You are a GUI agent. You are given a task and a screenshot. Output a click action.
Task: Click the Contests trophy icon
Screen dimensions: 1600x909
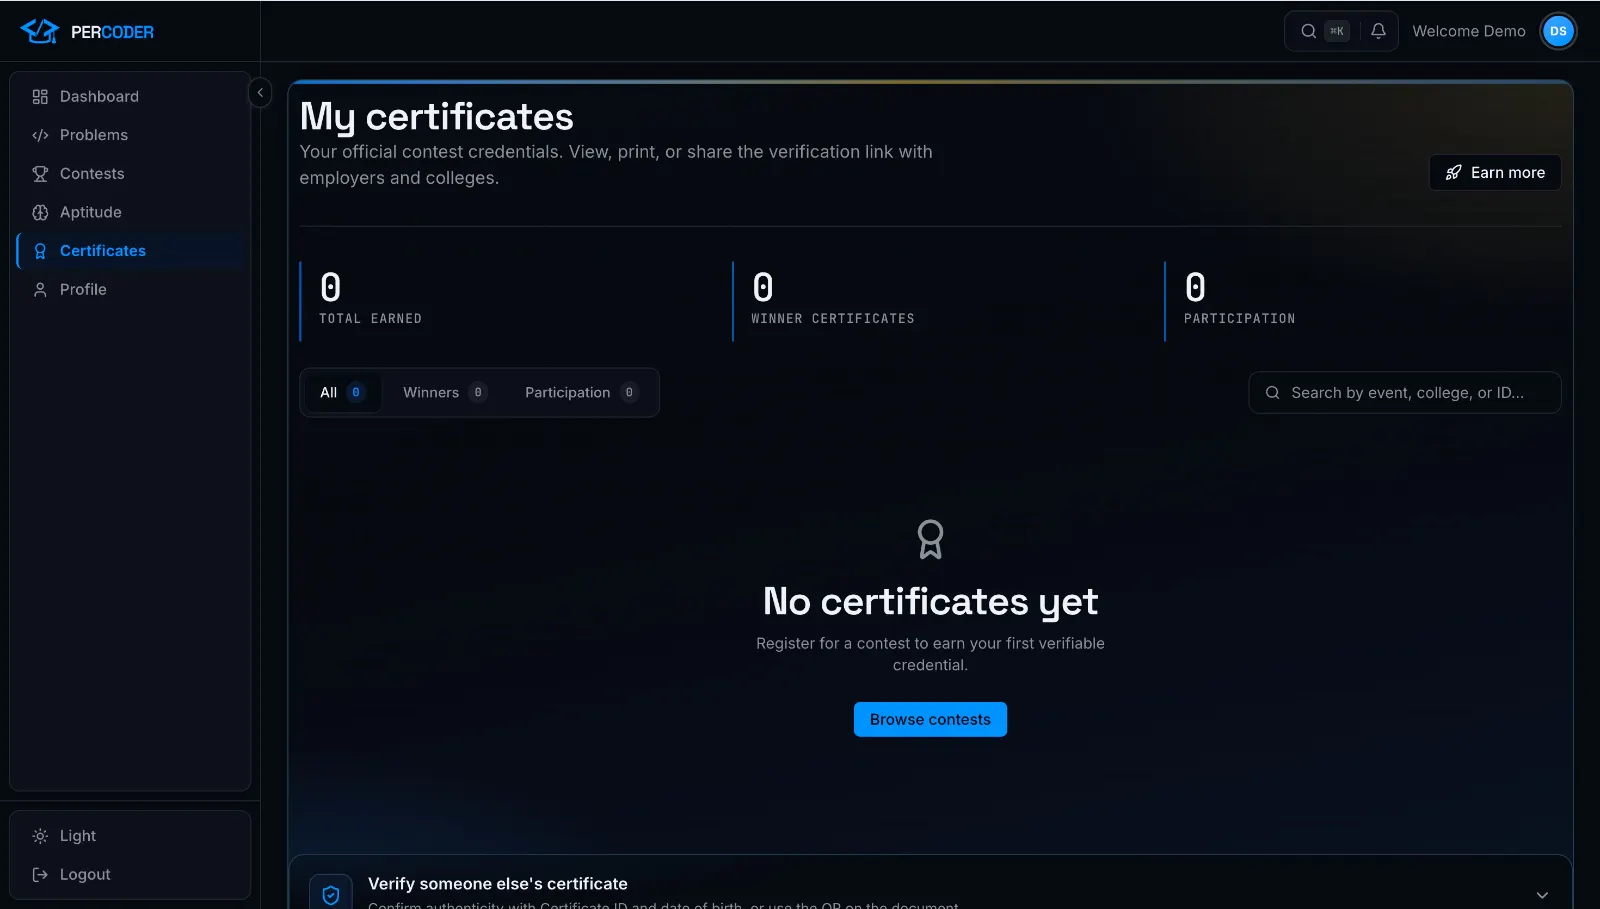pos(40,174)
